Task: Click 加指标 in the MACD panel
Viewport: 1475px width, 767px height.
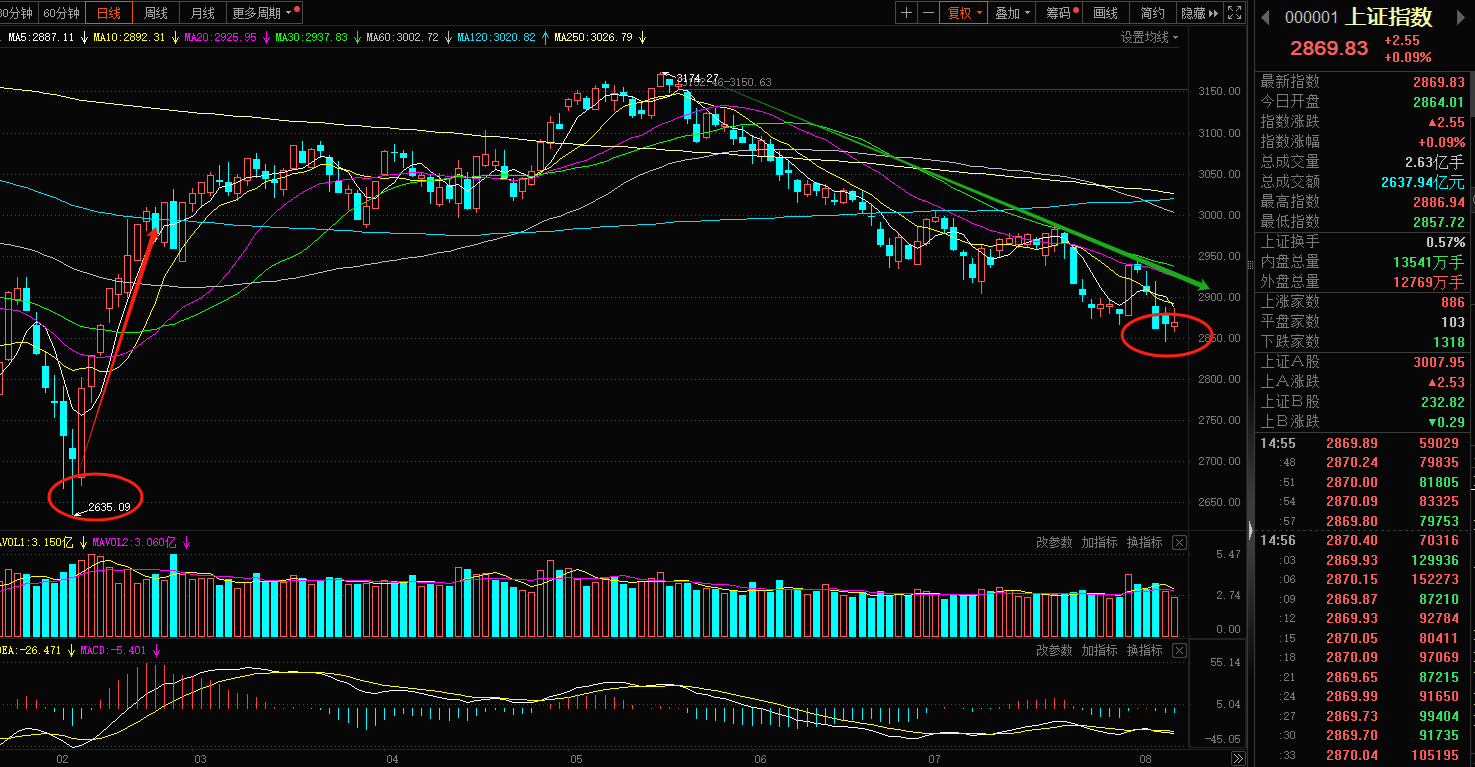Action: (x=1099, y=650)
